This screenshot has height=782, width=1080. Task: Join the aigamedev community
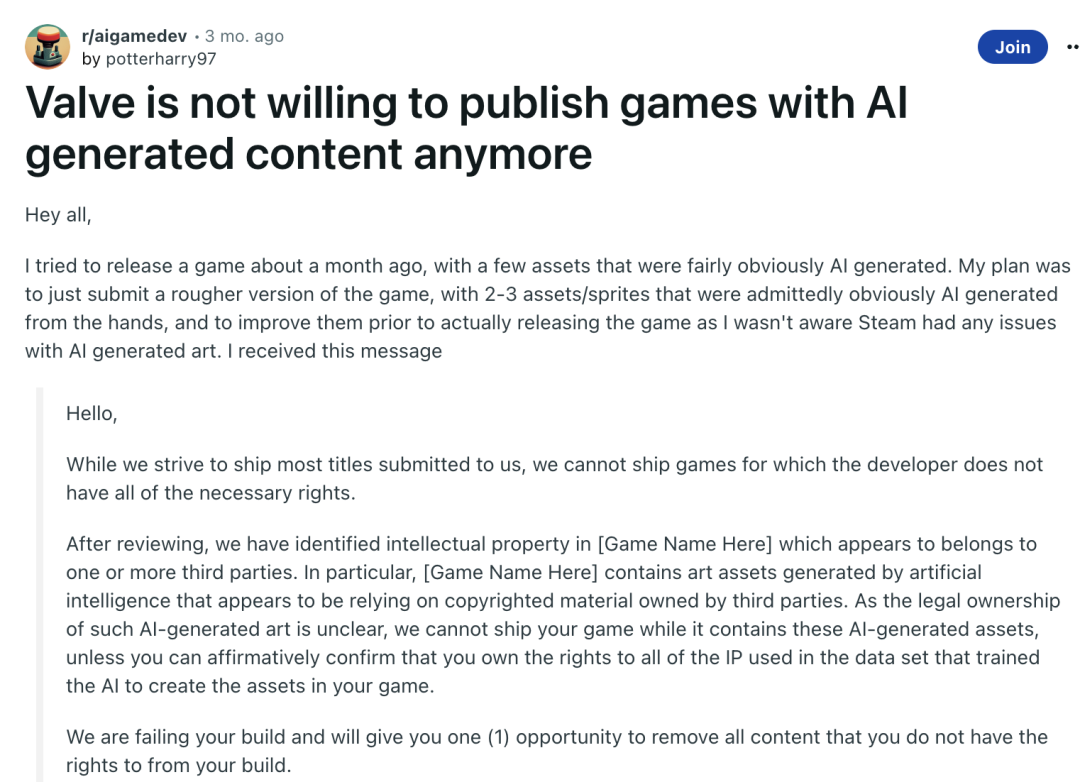[x=1012, y=47]
